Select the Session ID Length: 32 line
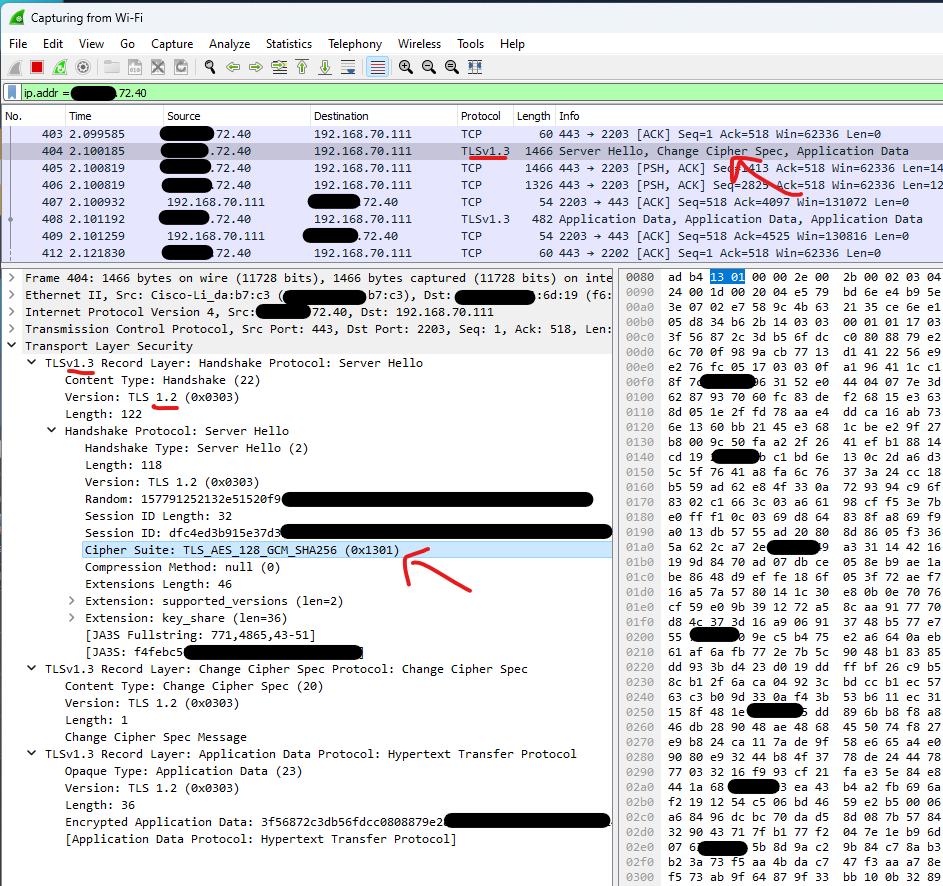This screenshot has width=943, height=886. point(158,516)
